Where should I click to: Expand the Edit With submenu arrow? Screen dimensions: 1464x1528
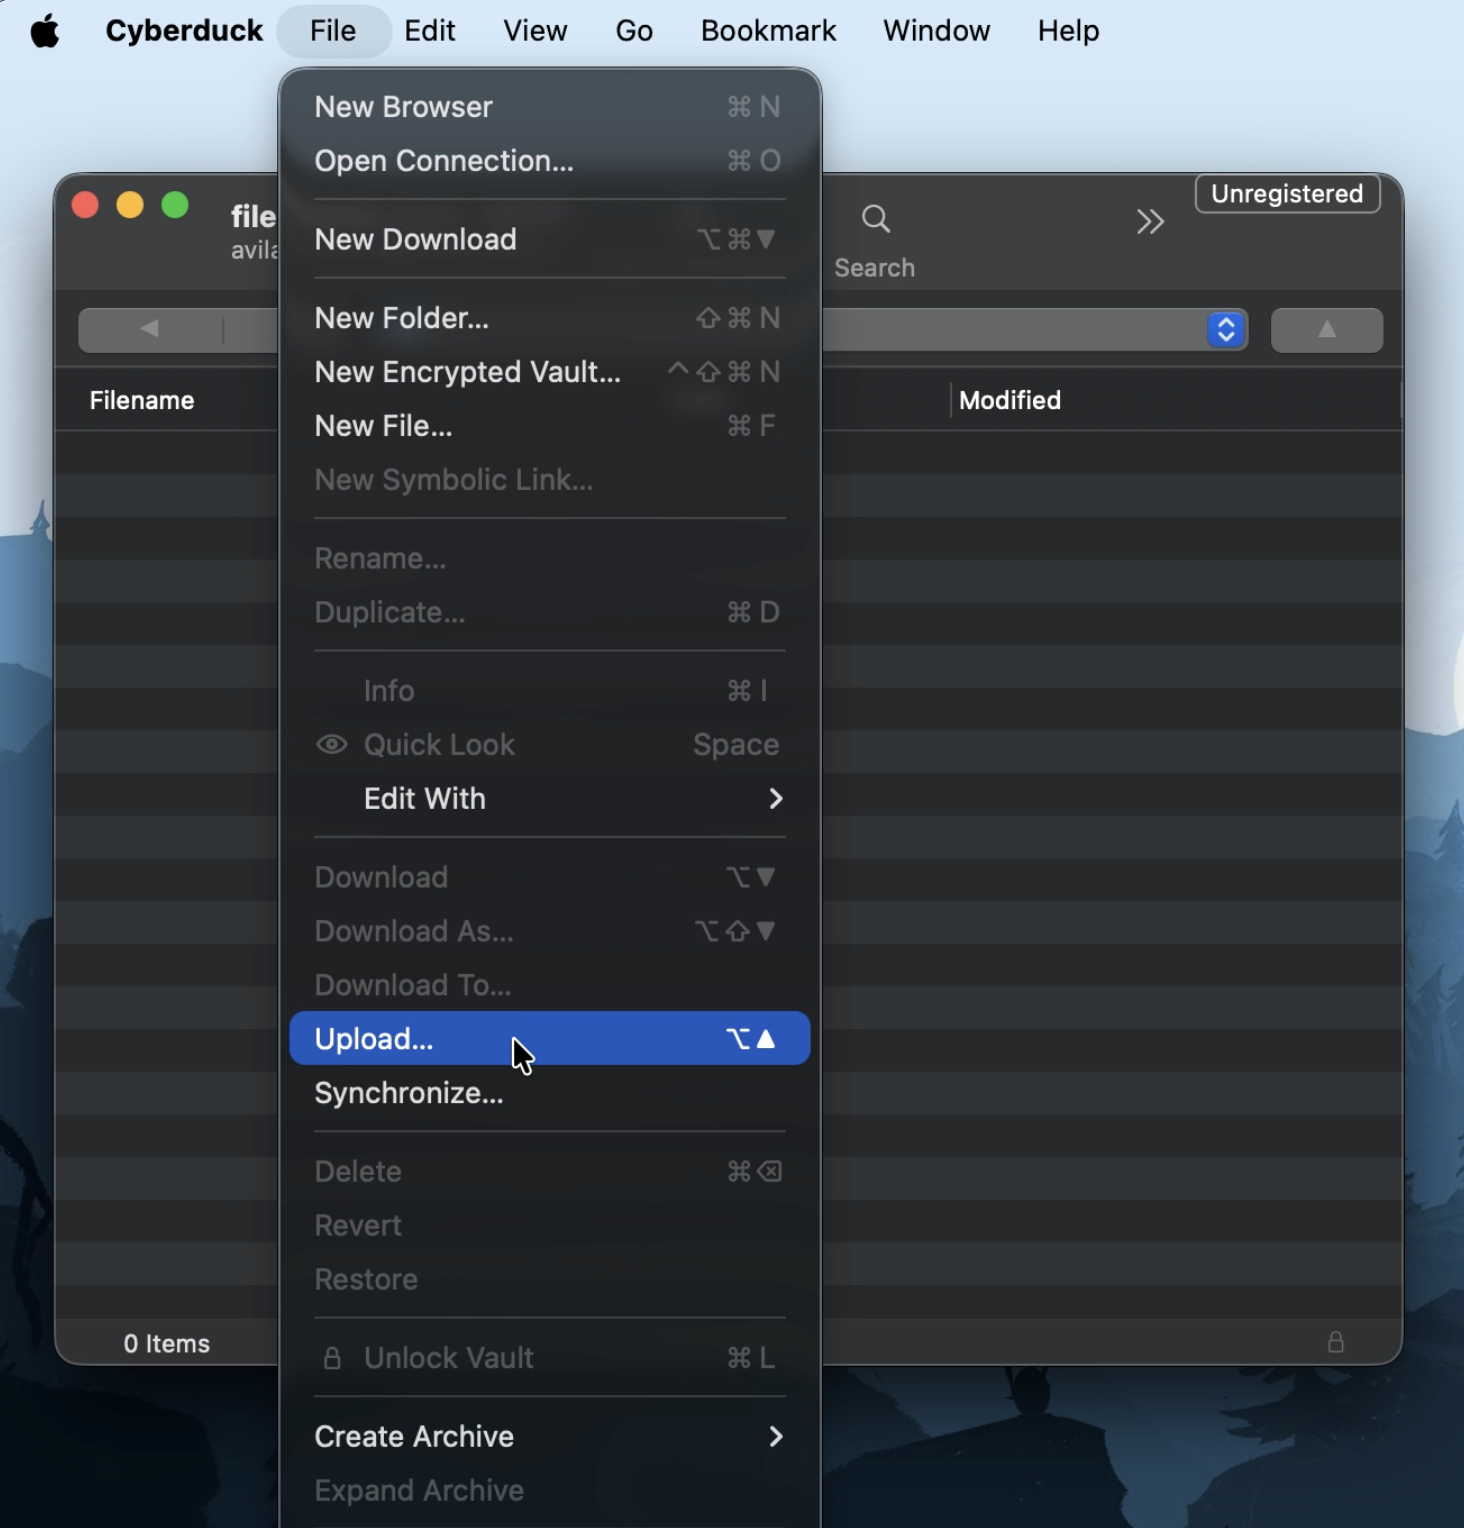pyautogui.click(x=776, y=799)
